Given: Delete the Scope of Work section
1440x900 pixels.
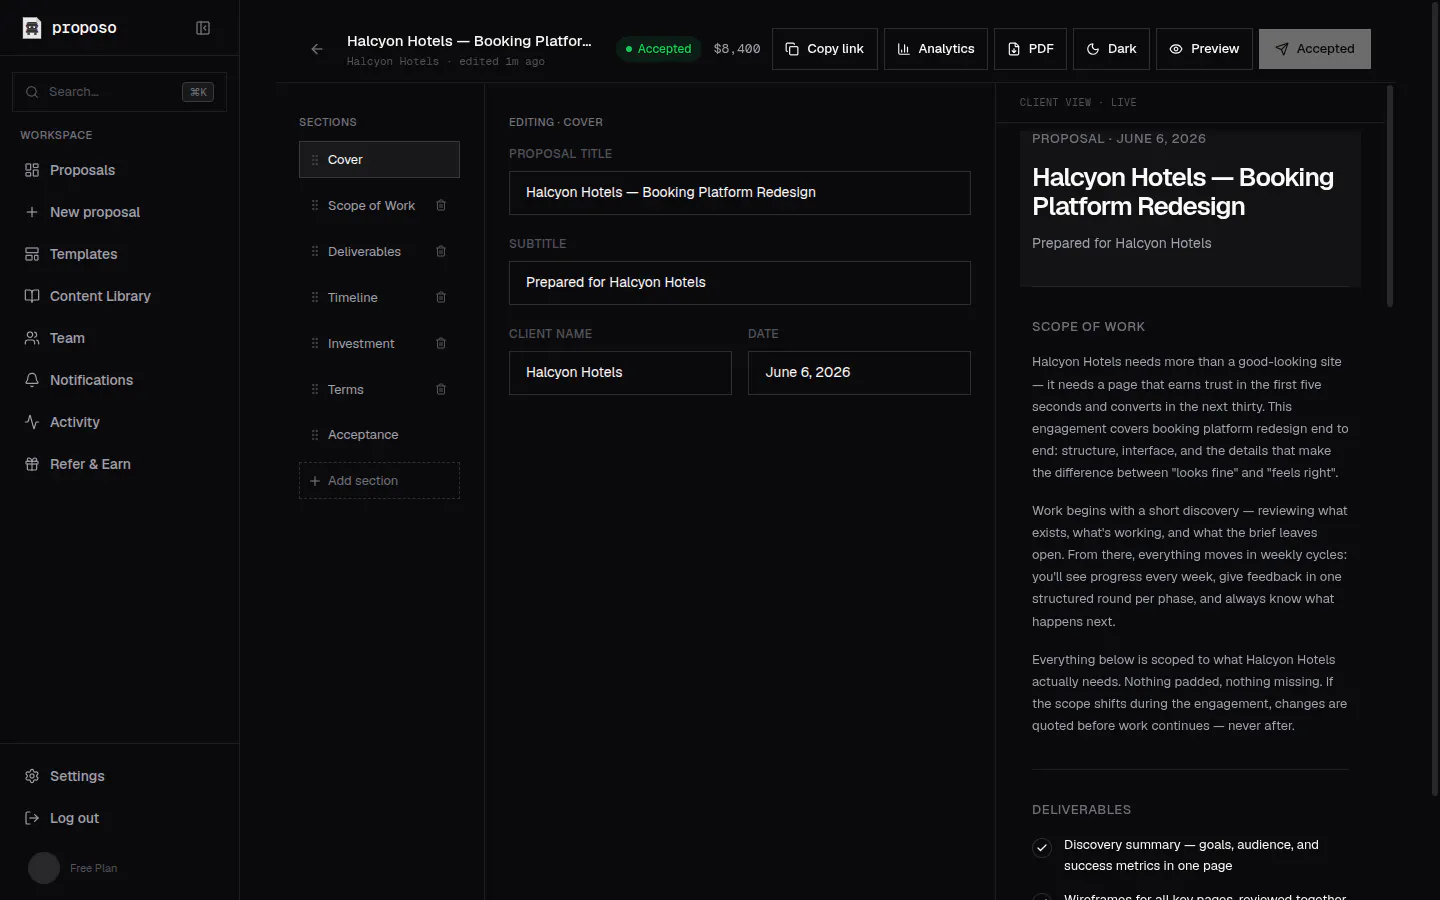Looking at the screenshot, I should point(441,205).
